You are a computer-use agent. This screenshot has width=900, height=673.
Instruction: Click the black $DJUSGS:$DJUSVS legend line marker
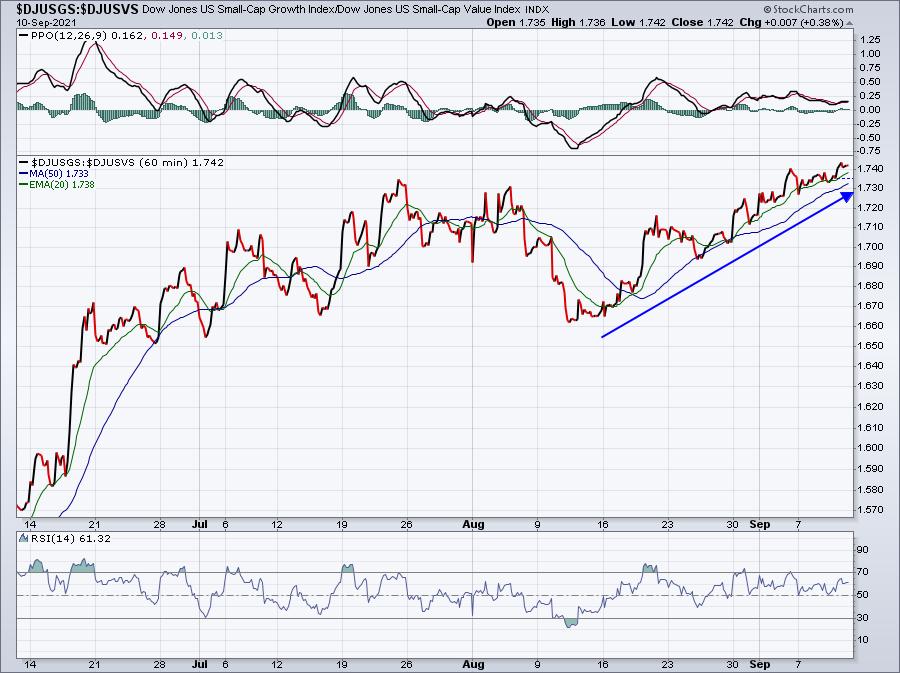(24, 163)
